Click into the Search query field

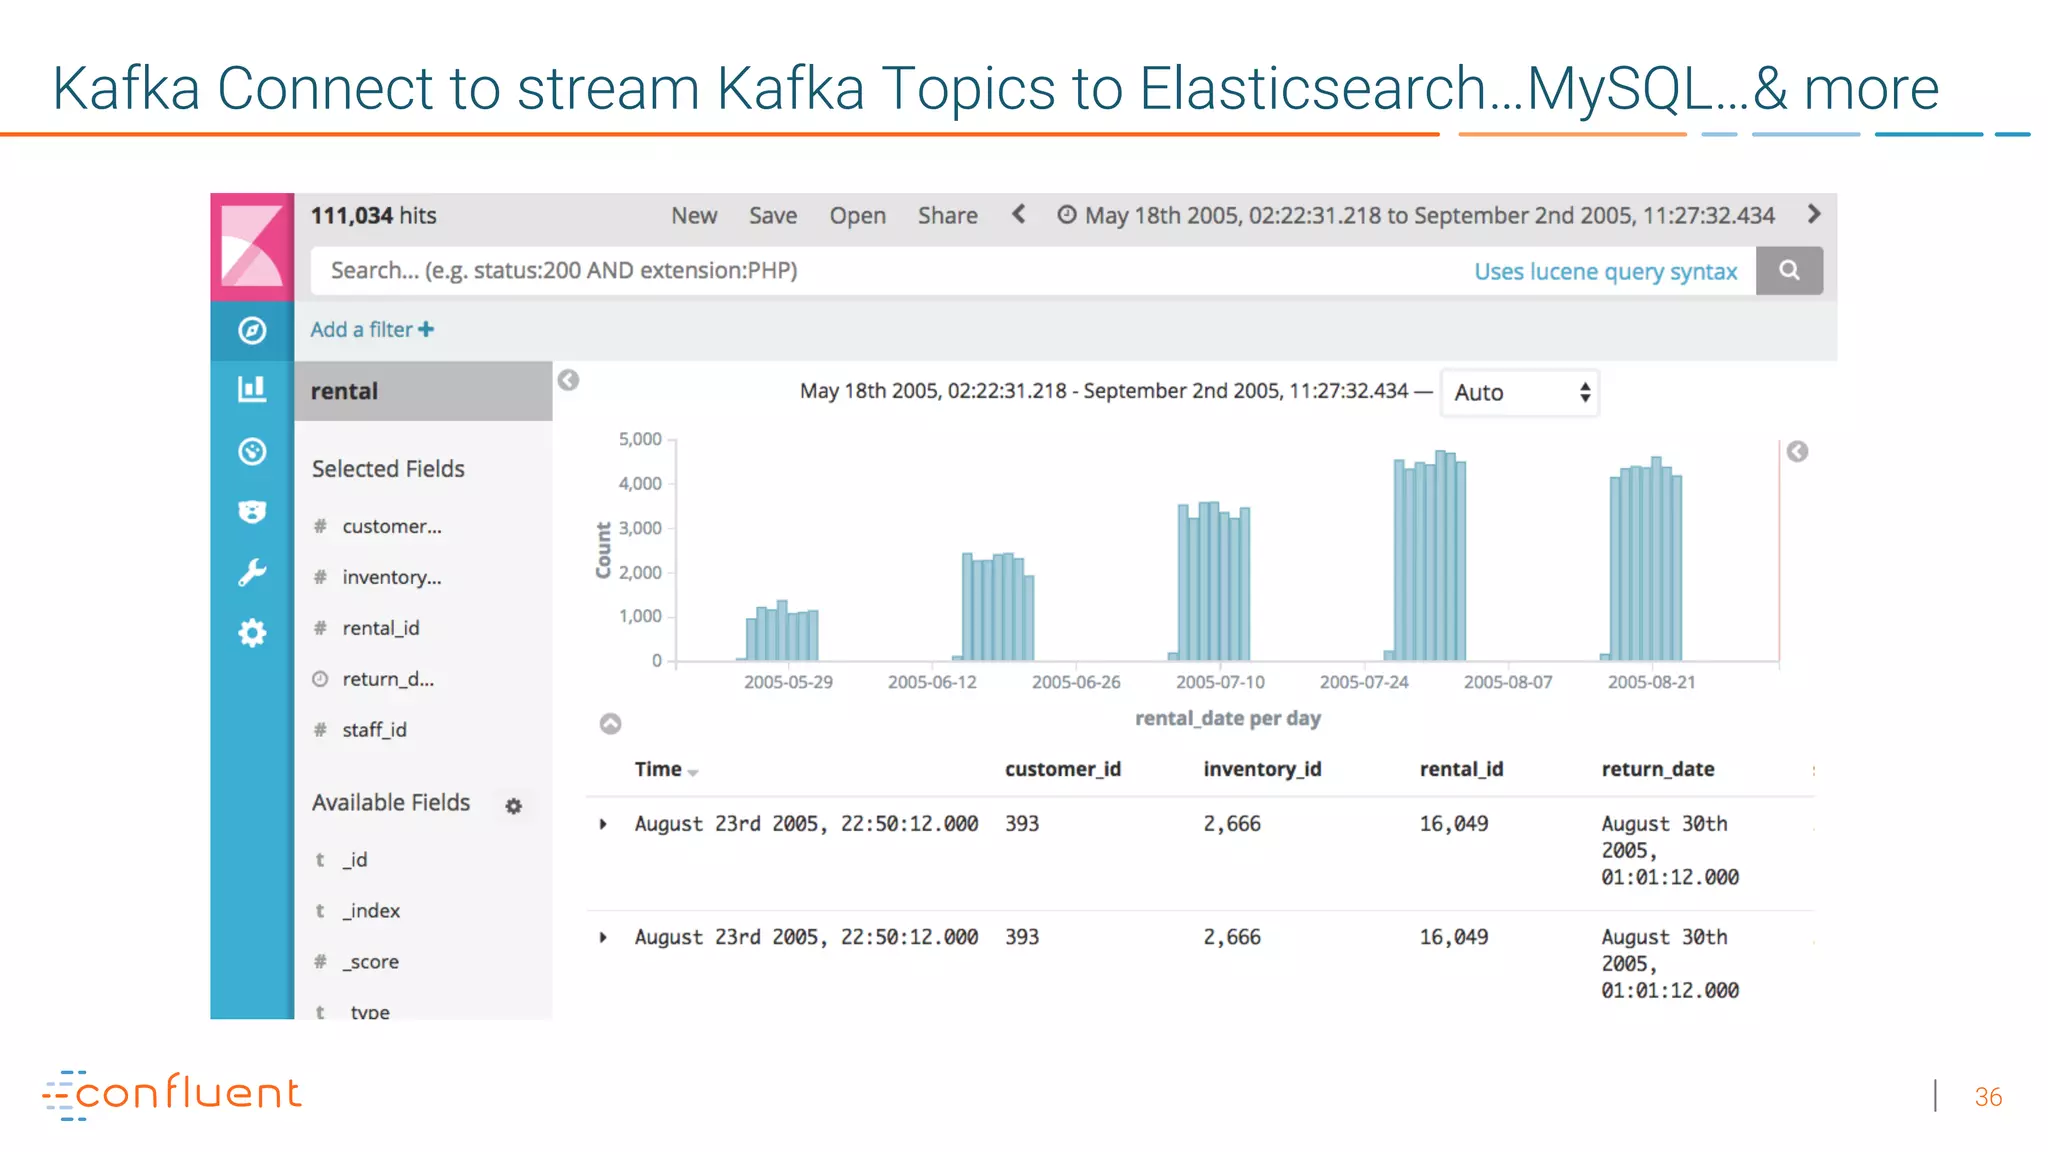pos(1033,270)
